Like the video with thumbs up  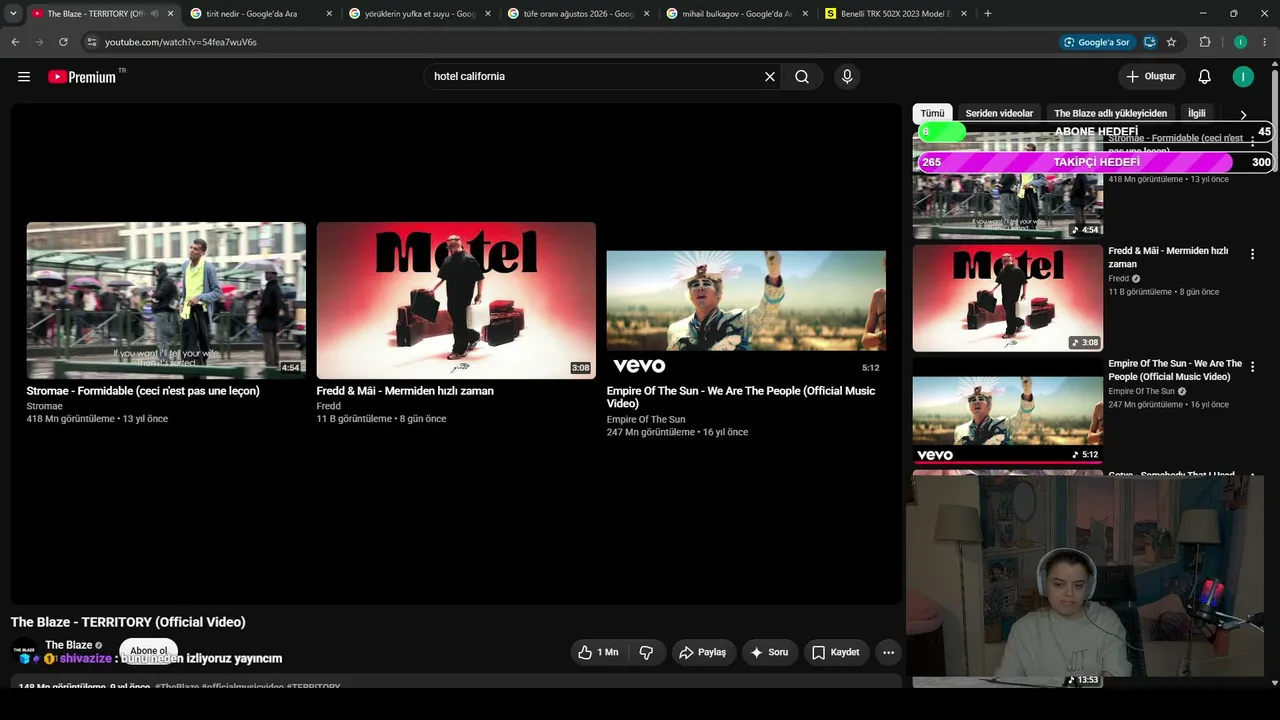(599, 652)
